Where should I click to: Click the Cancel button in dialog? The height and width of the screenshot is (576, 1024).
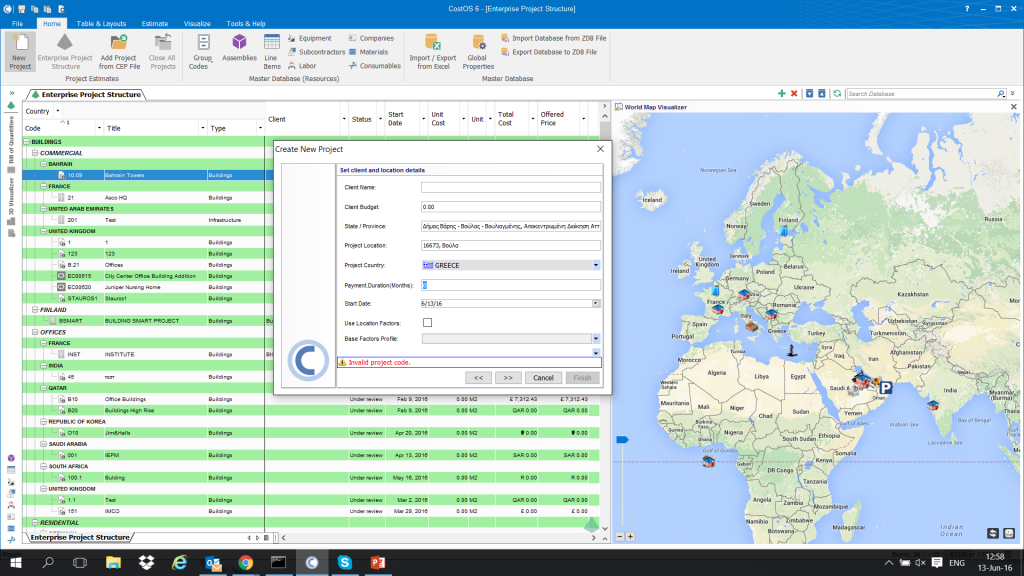(x=543, y=377)
